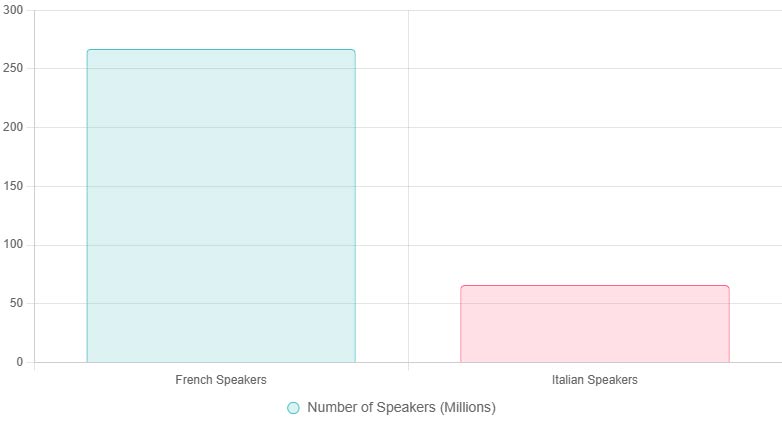Click the (Millions) text in the legend
Image resolution: width=782 pixels, height=425 pixels.
pyautogui.click(x=467, y=408)
